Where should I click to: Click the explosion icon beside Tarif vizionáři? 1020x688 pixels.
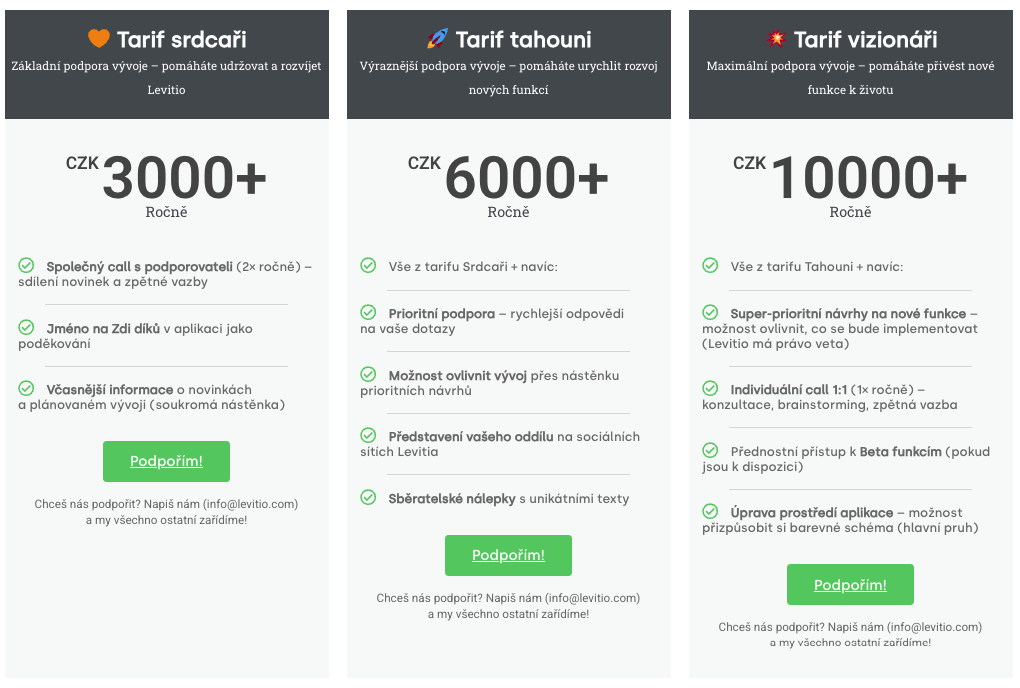pyautogui.click(x=776, y=39)
